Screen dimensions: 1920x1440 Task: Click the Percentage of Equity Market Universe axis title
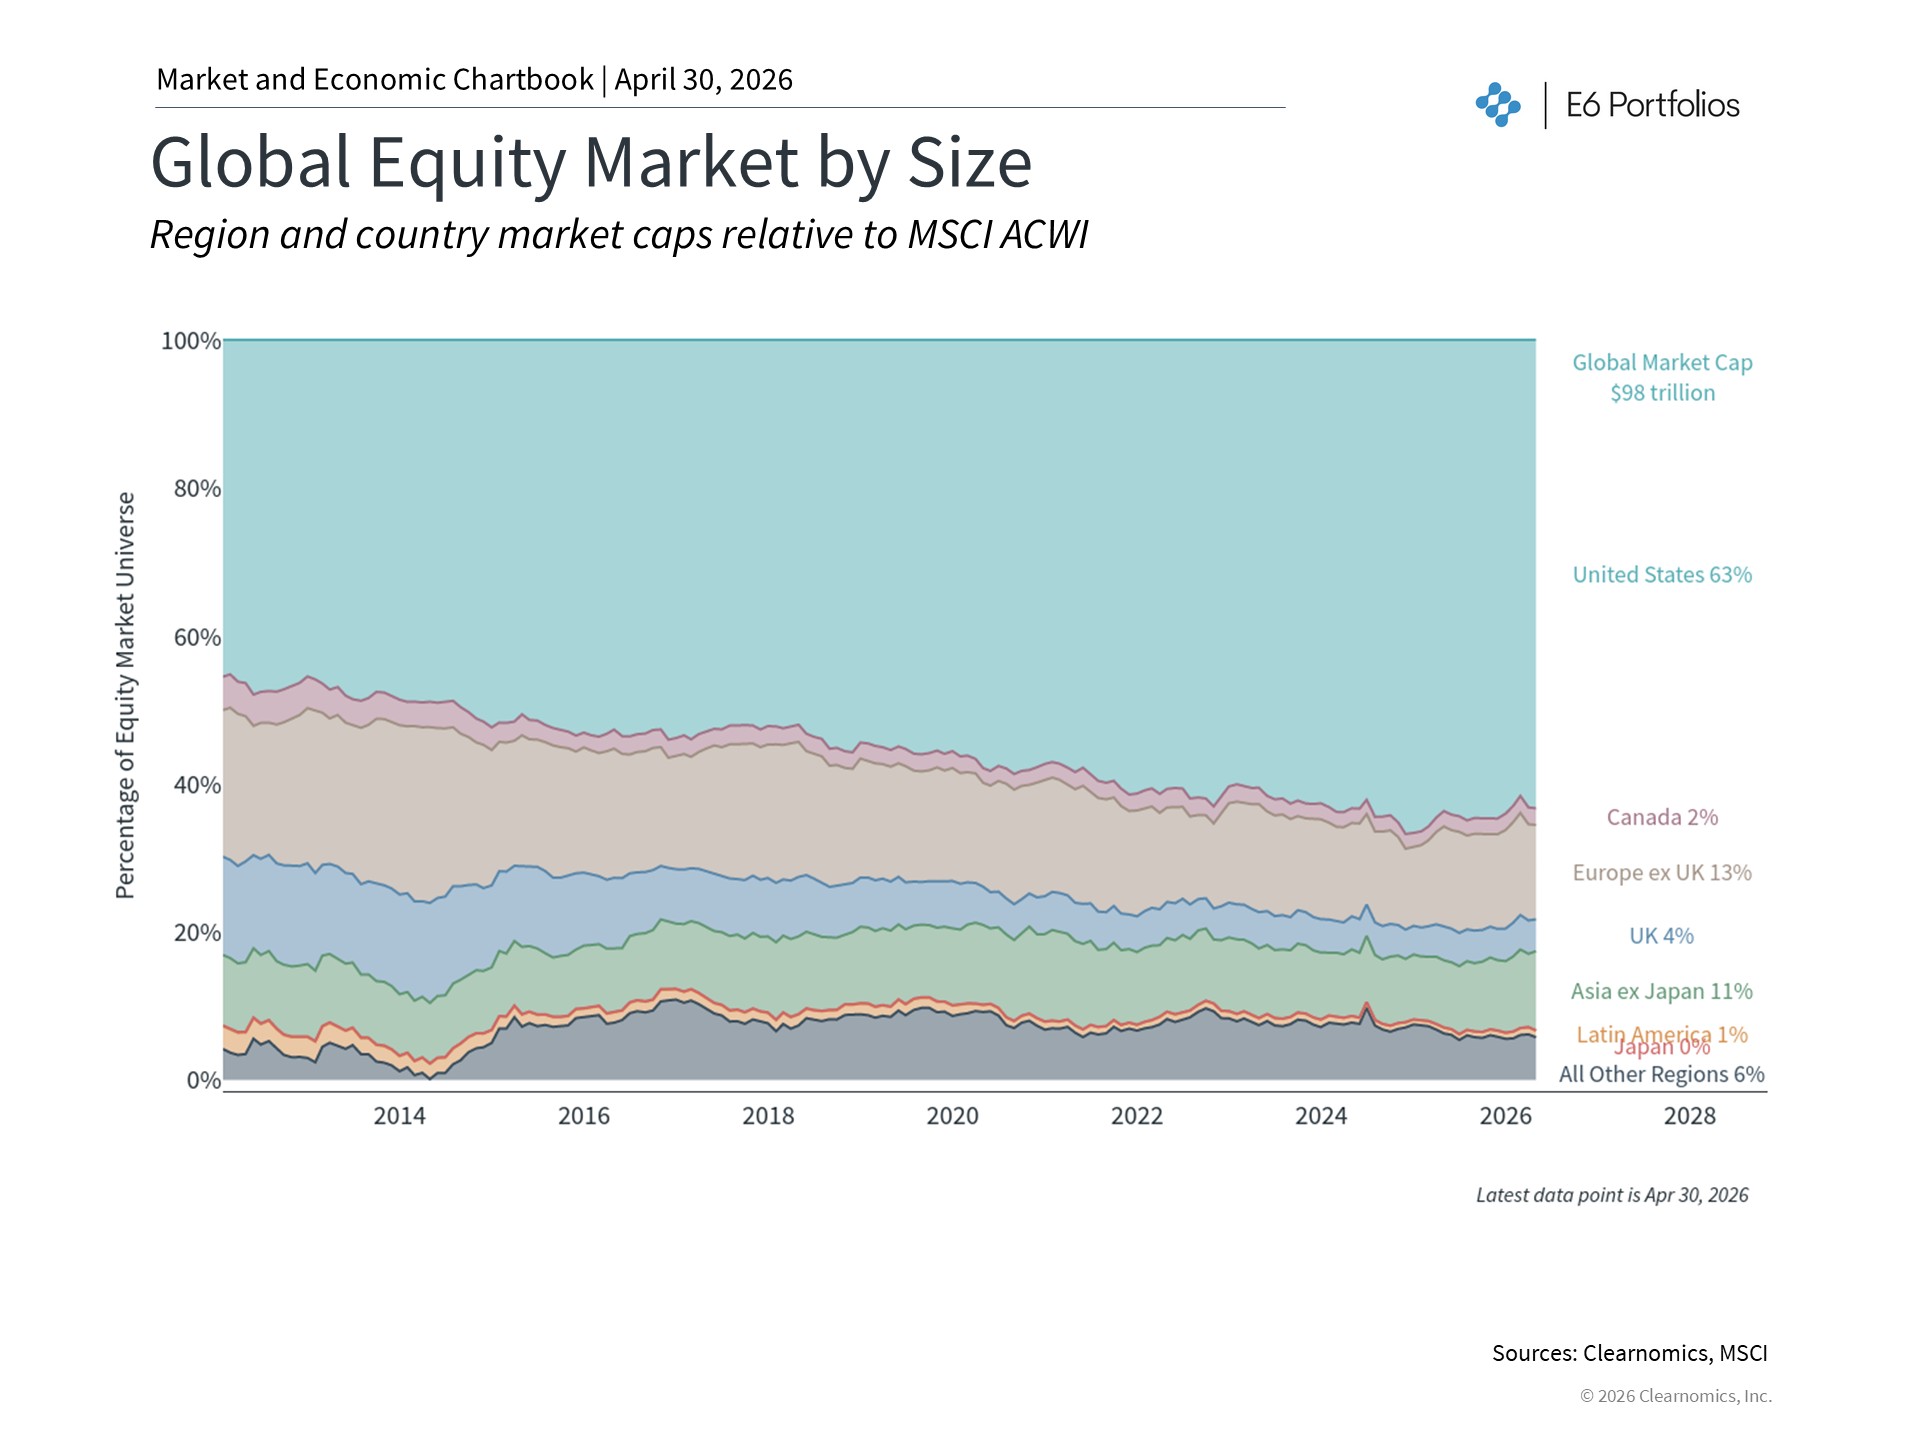pyautogui.click(x=125, y=695)
